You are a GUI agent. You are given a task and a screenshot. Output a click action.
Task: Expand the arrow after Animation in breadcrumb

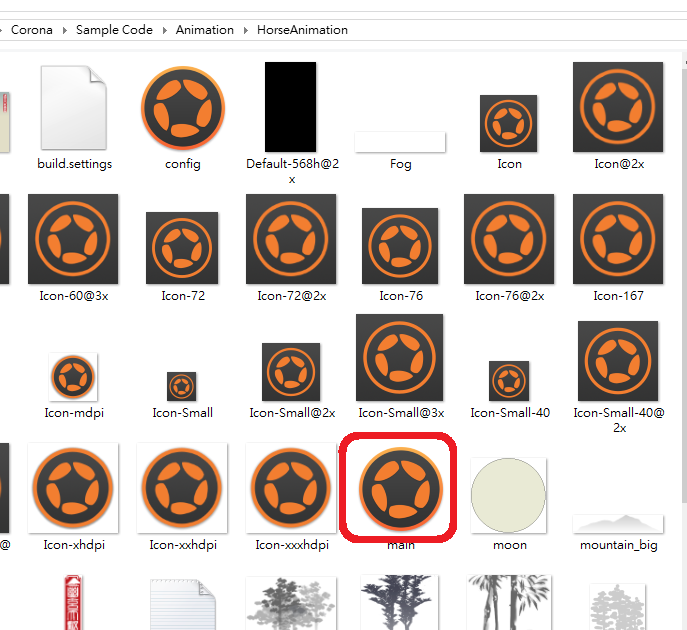tap(246, 30)
